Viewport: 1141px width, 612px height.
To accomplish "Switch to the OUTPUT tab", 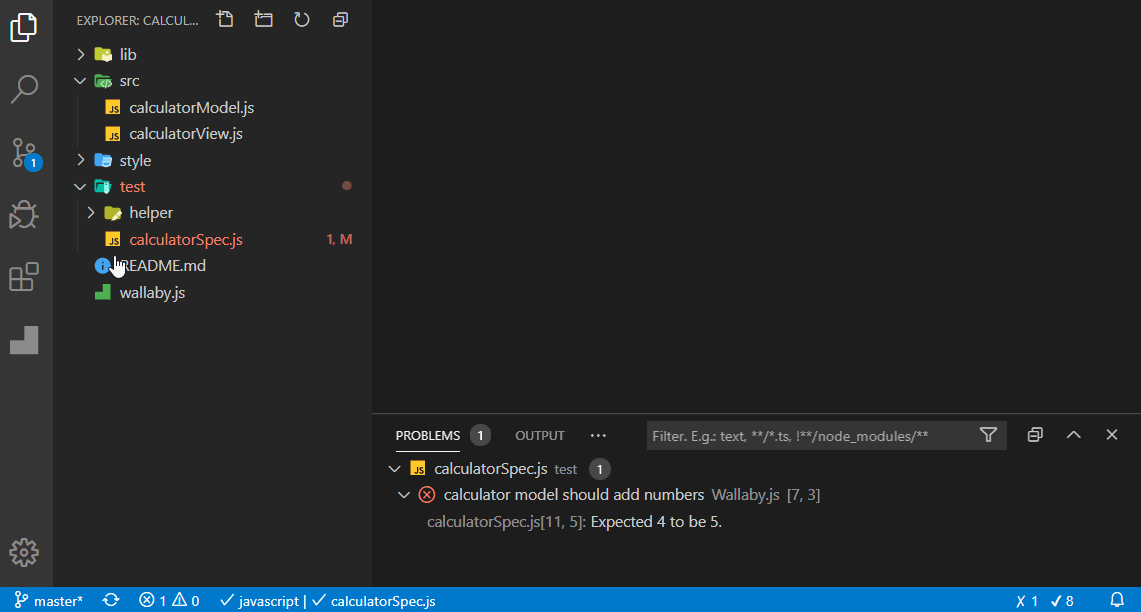I will [539, 436].
